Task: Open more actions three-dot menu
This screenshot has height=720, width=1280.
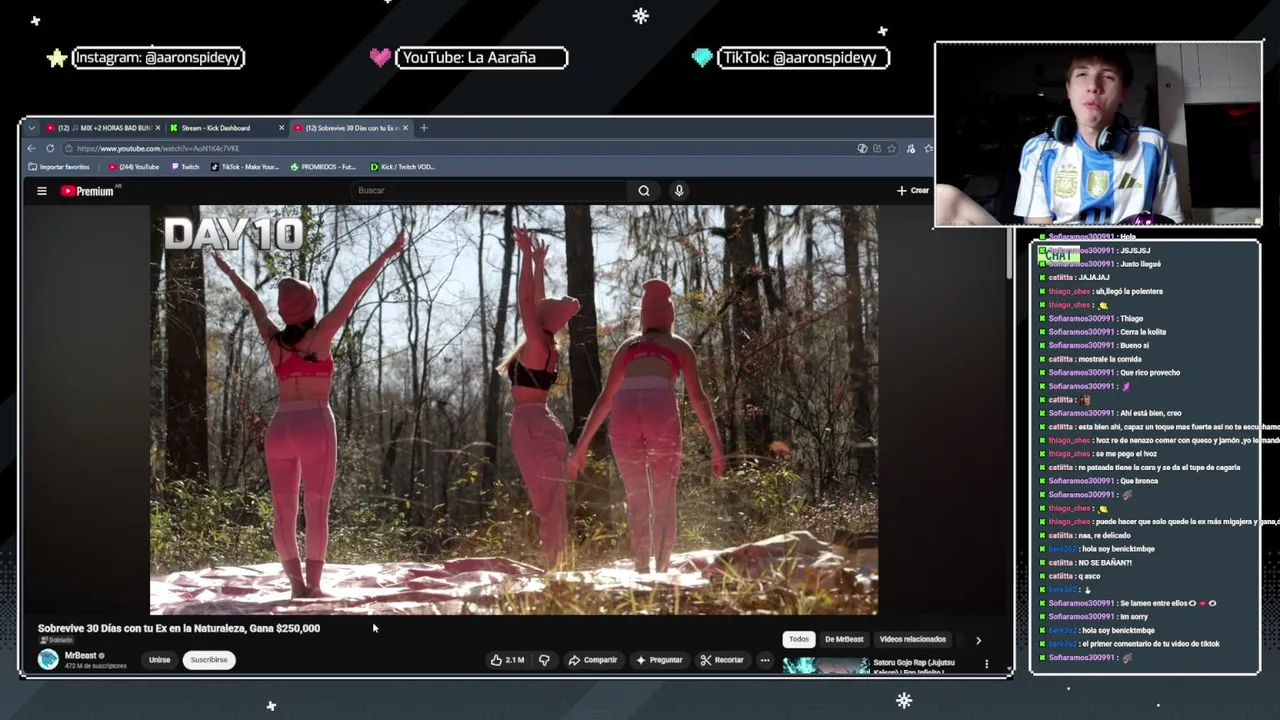Action: click(x=765, y=660)
